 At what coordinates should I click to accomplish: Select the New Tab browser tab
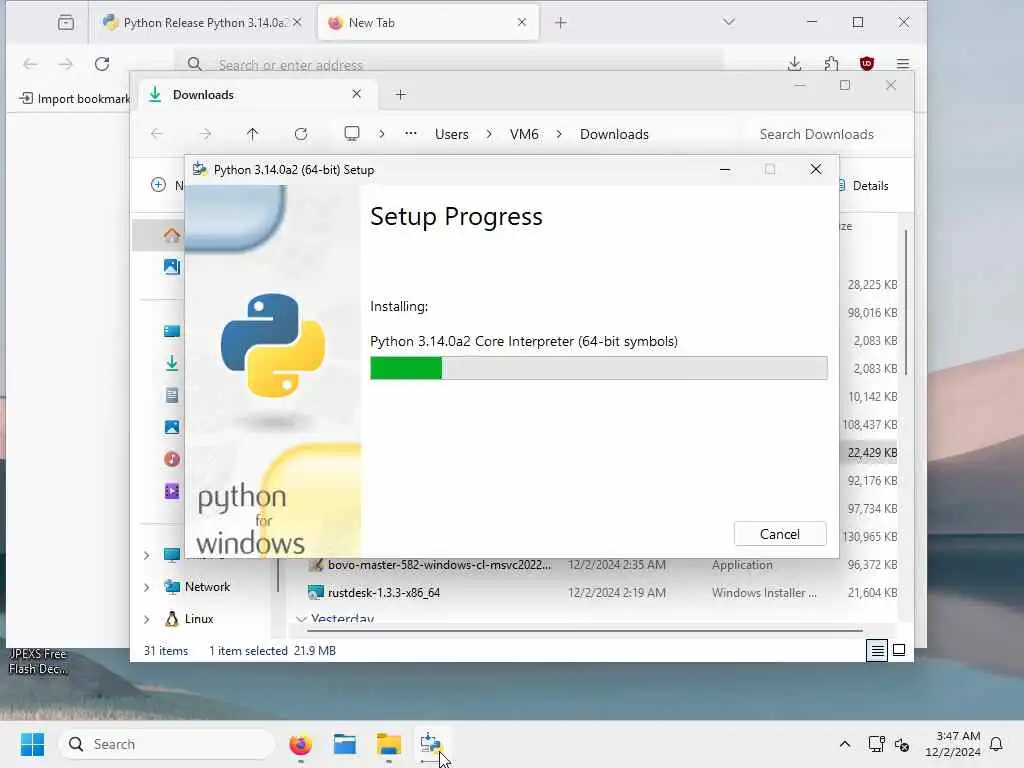point(428,23)
